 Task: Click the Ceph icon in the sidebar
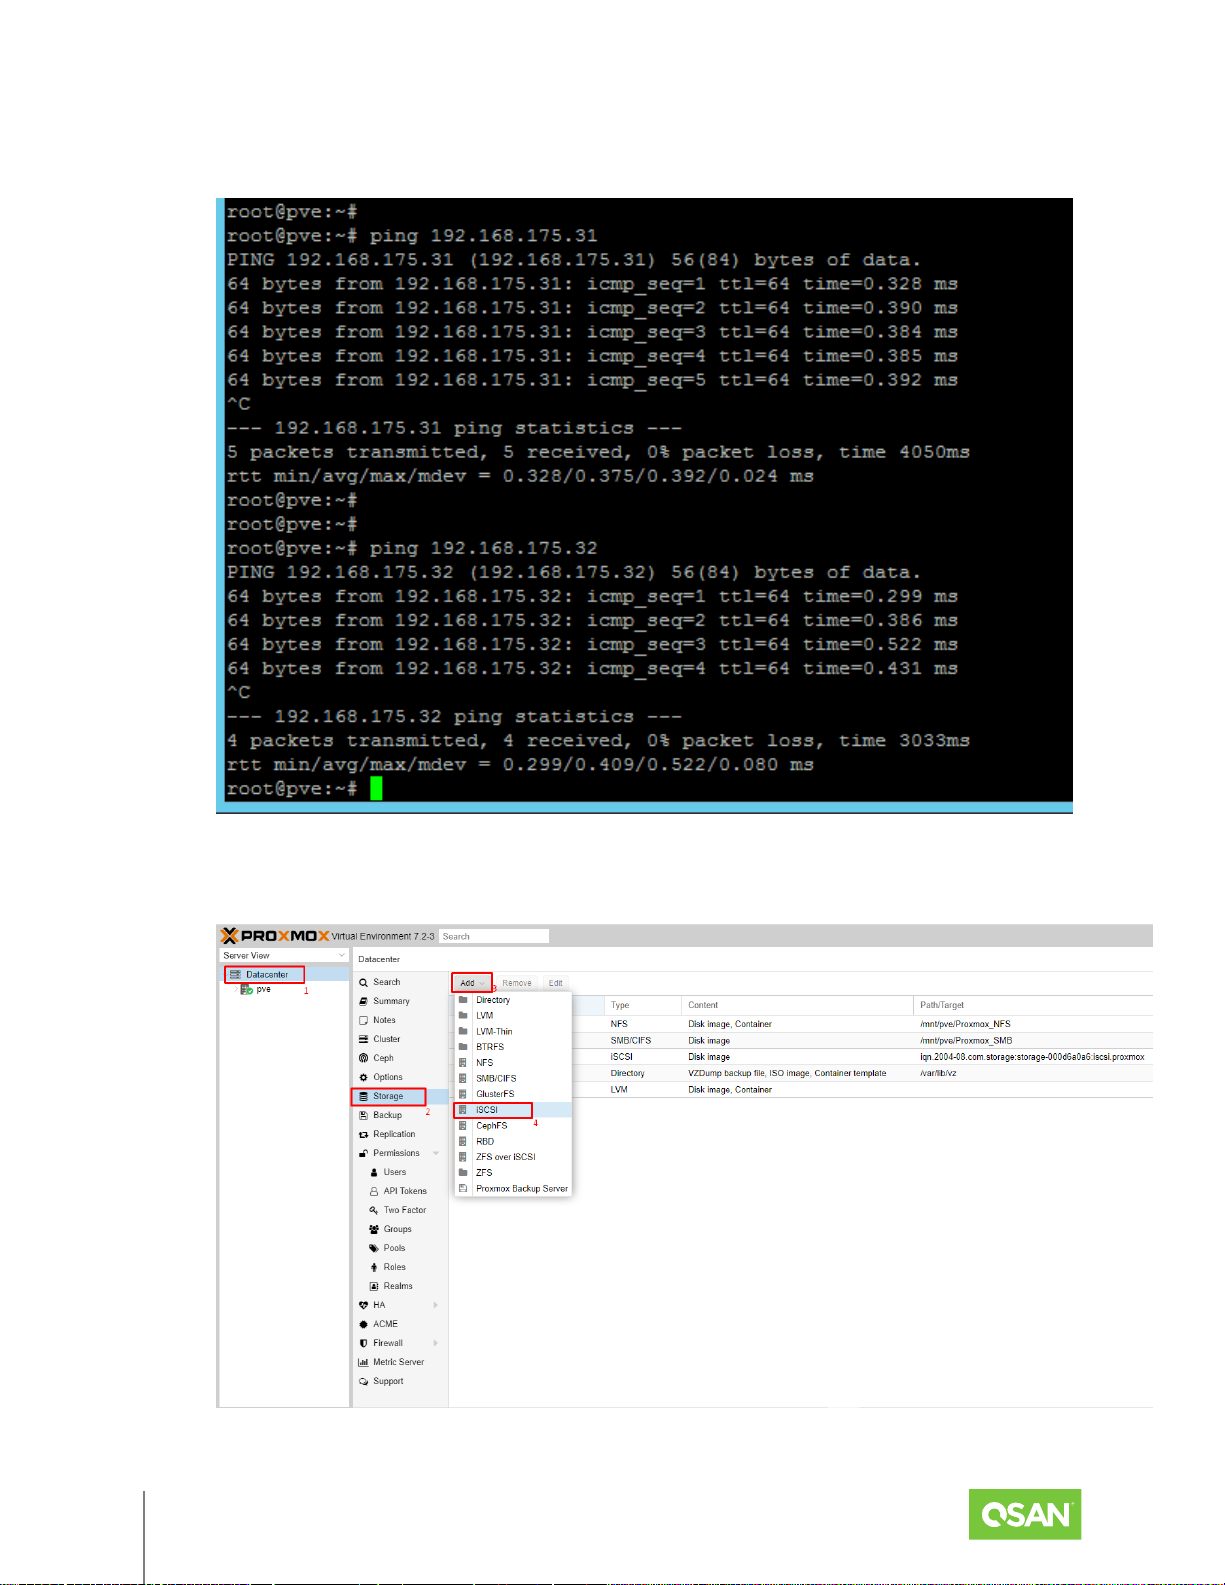click(x=364, y=1058)
